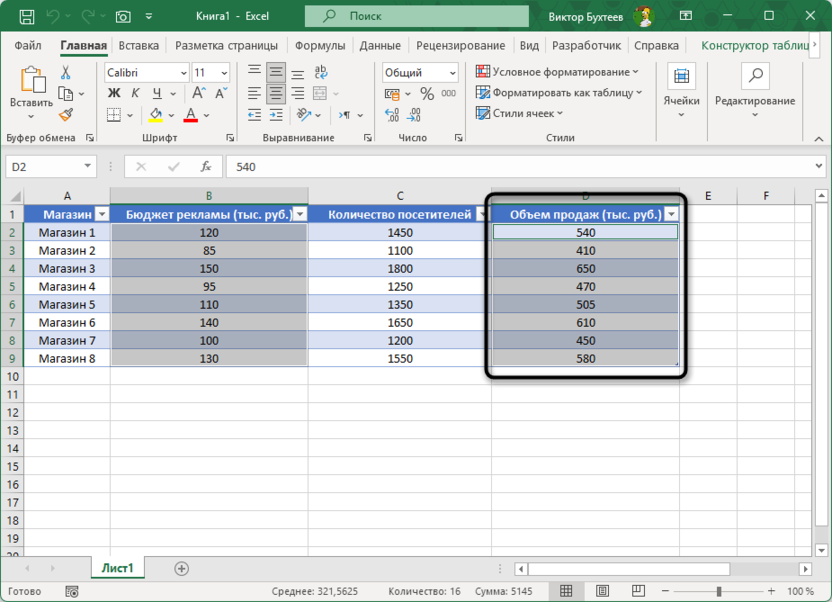This screenshot has width=832, height=602.
Task: Open the Общий number format dropdown
Action: click(453, 73)
